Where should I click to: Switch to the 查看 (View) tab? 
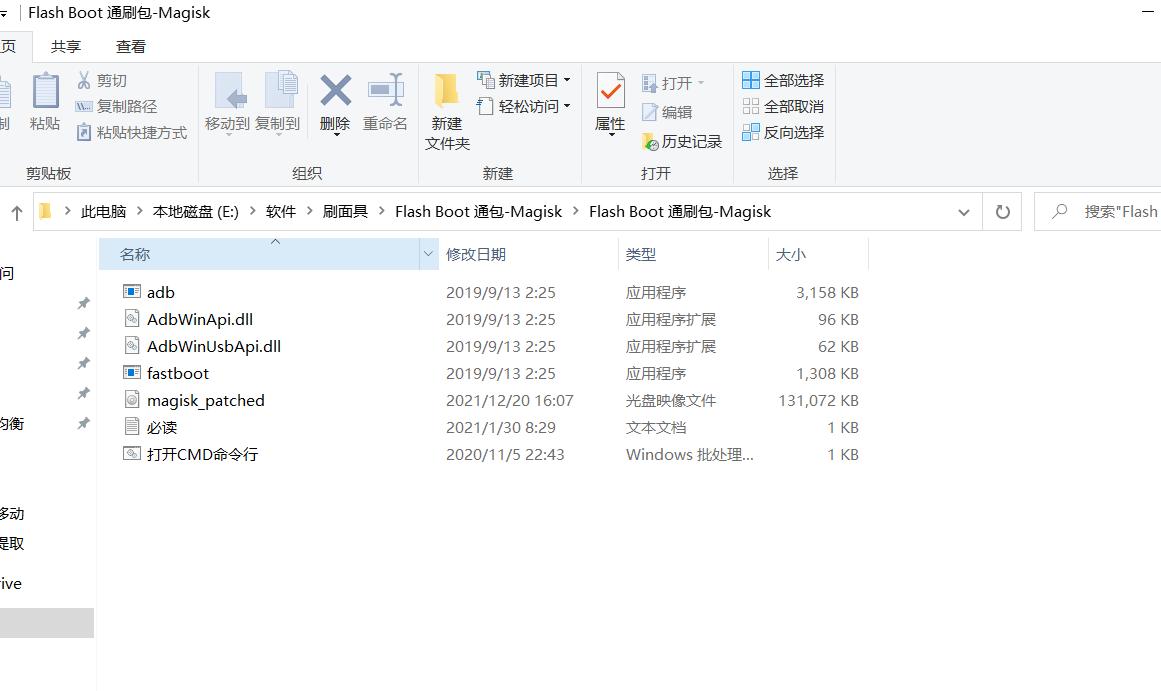(131, 45)
